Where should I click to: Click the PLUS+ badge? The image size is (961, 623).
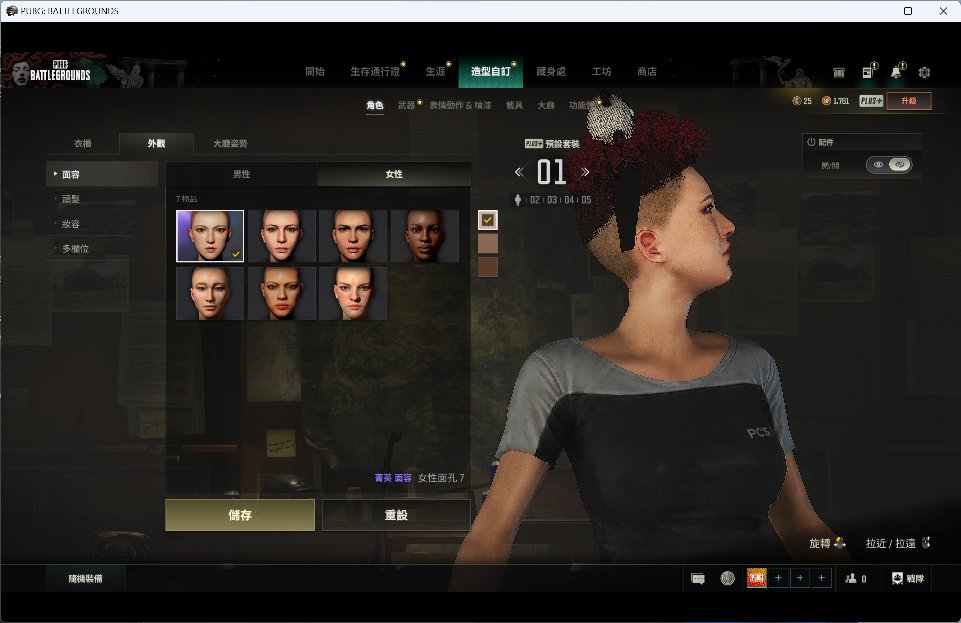tap(870, 101)
